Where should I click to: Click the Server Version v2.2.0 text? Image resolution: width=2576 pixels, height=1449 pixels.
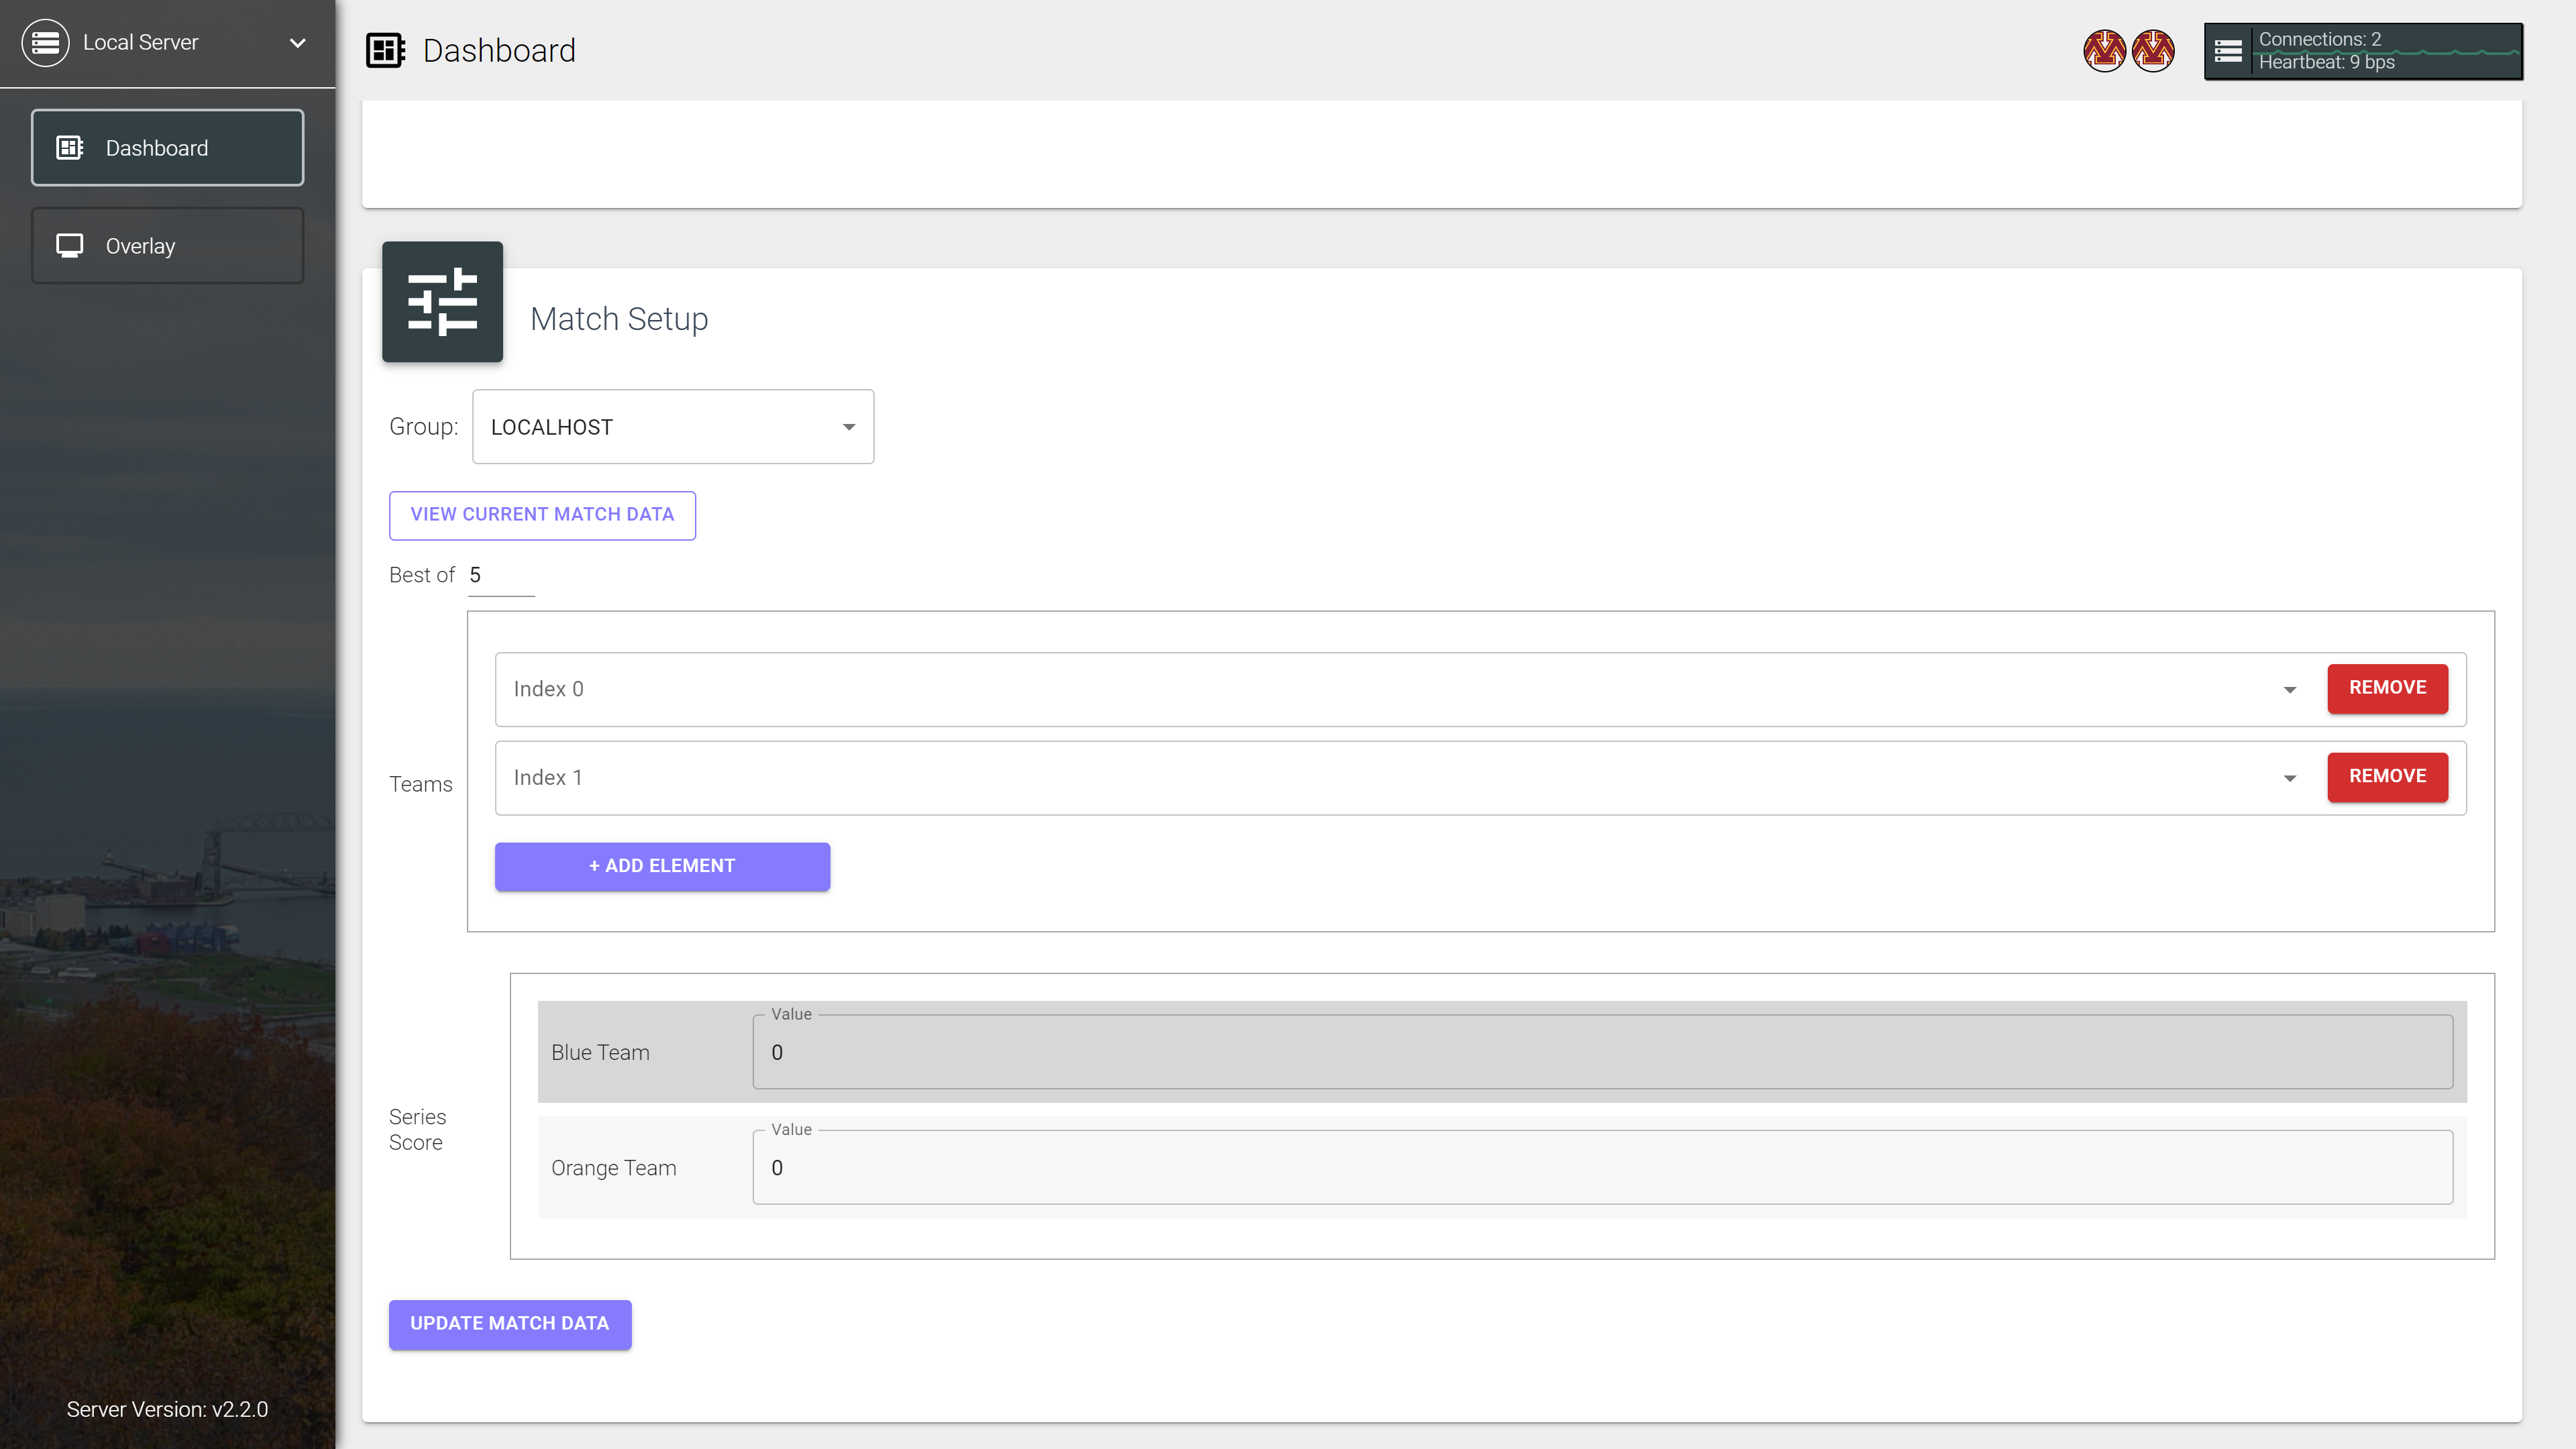click(167, 1409)
